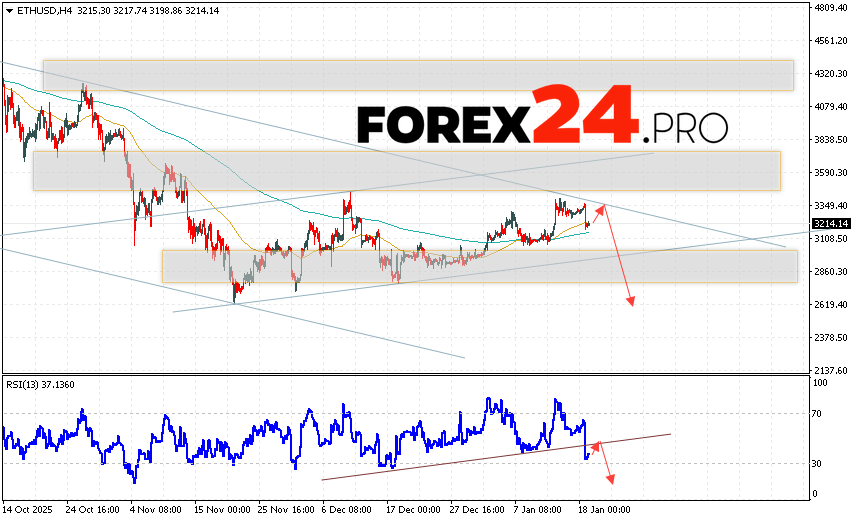
Task: Select the lower grey support zone near 2860
Action: point(479,266)
